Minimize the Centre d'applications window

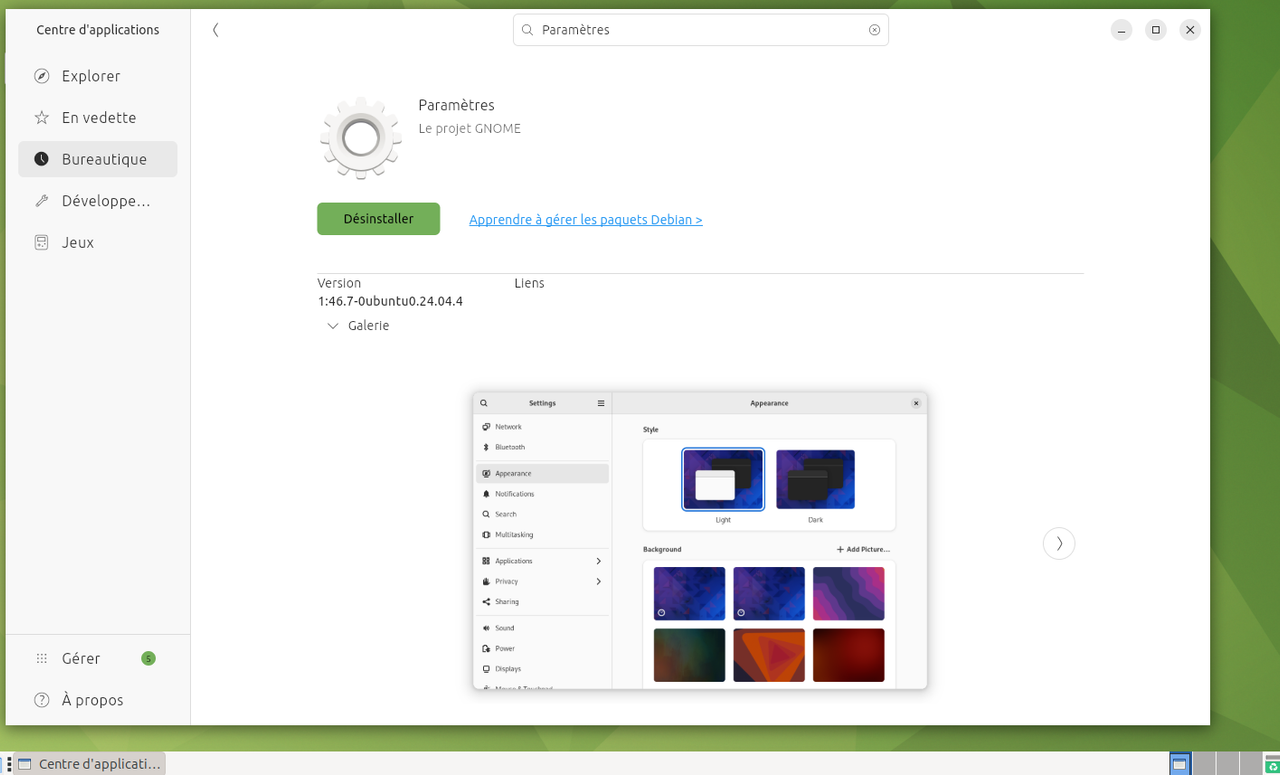pos(1122,30)
